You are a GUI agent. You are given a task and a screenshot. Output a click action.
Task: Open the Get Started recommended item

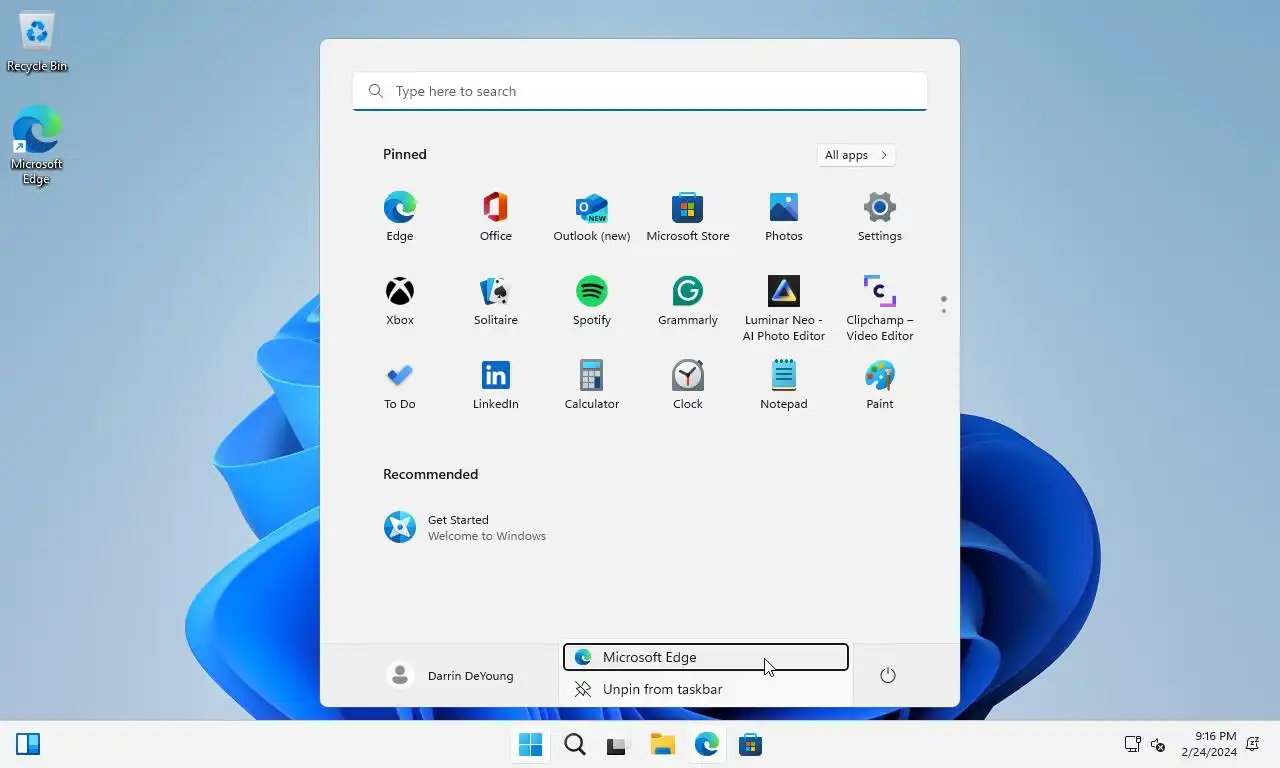465,527
